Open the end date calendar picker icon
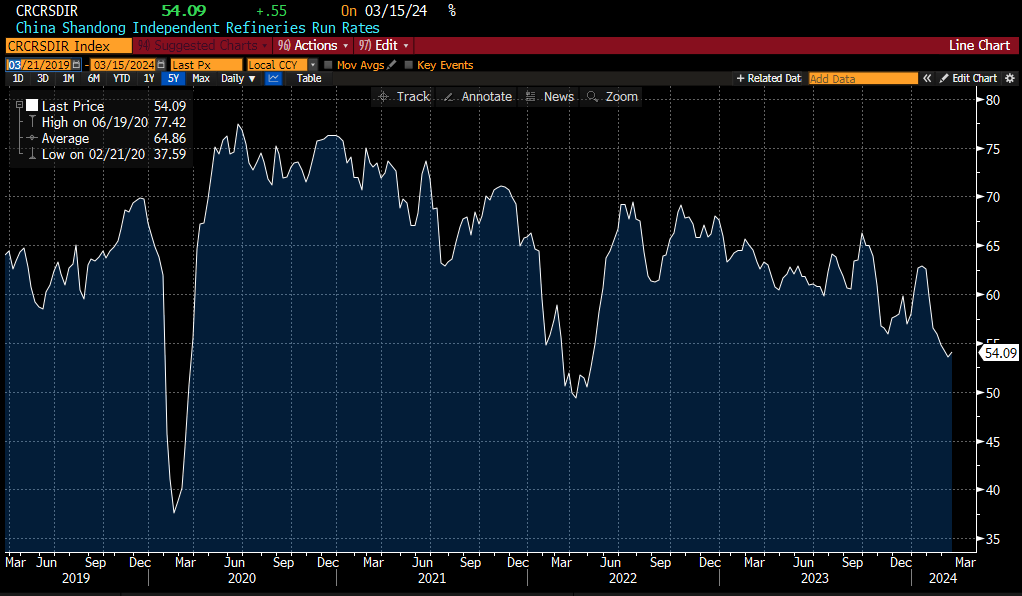Image resolution: width=1022 pixels, height=596 pixels. [161, 65]
